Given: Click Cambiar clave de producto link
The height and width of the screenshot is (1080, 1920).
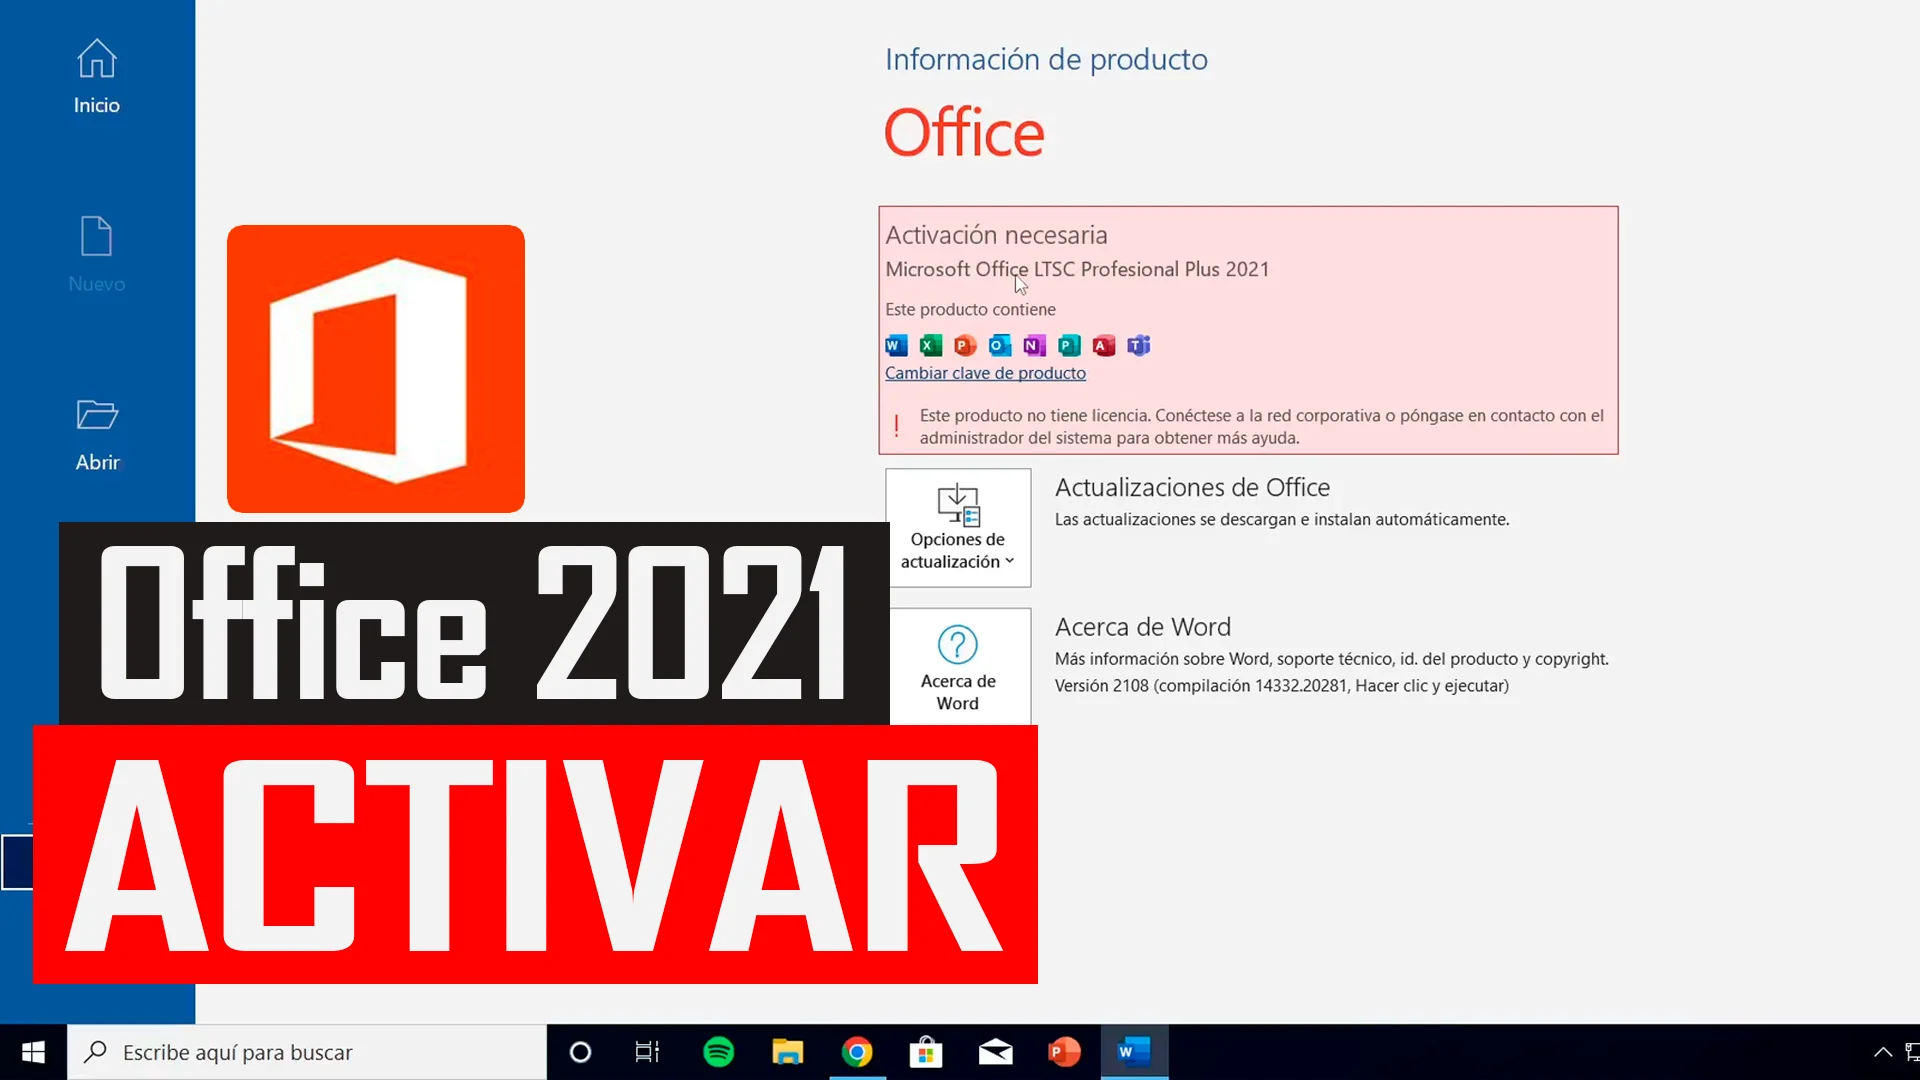Looking at the screenshot, I should tap(985, 372).
